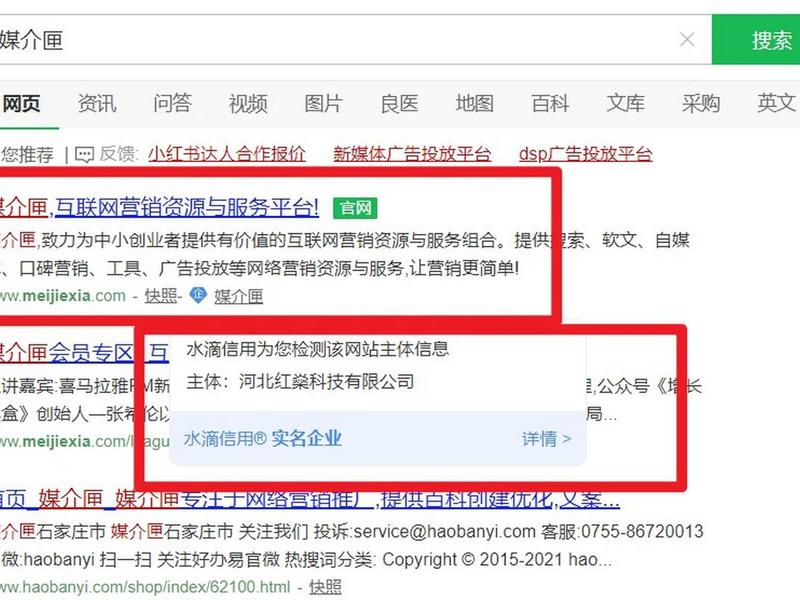Click the green 搜索 search button

click(756, 40)
